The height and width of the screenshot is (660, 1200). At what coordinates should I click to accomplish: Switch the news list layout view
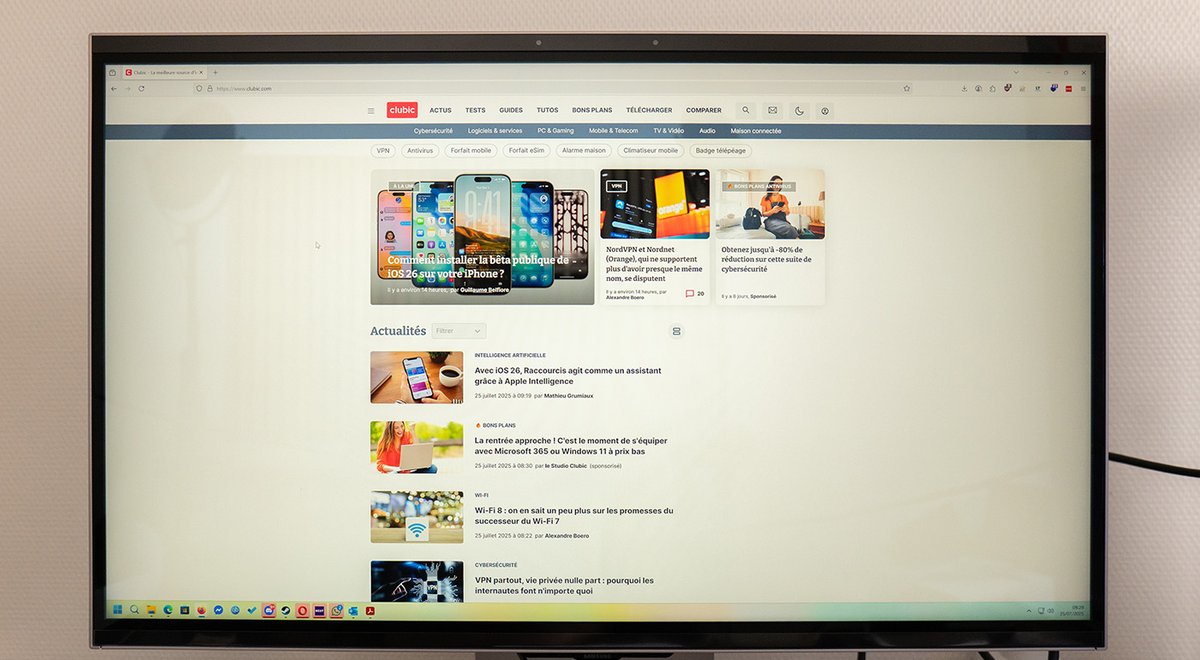click(676, 331)
